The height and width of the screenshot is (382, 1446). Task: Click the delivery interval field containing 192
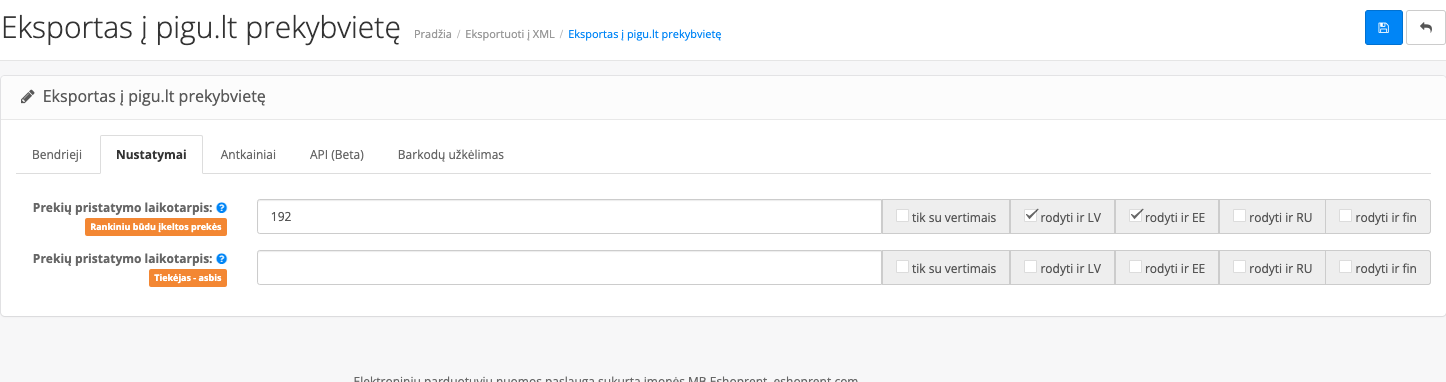[569, 216]
